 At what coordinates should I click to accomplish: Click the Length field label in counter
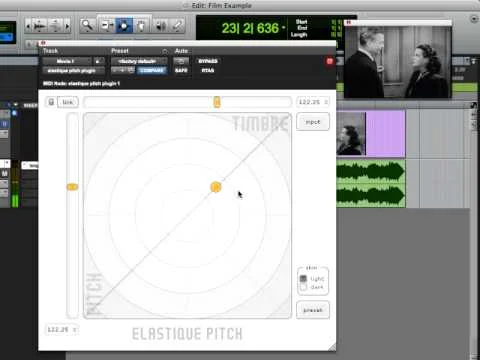tap(299, 34)
